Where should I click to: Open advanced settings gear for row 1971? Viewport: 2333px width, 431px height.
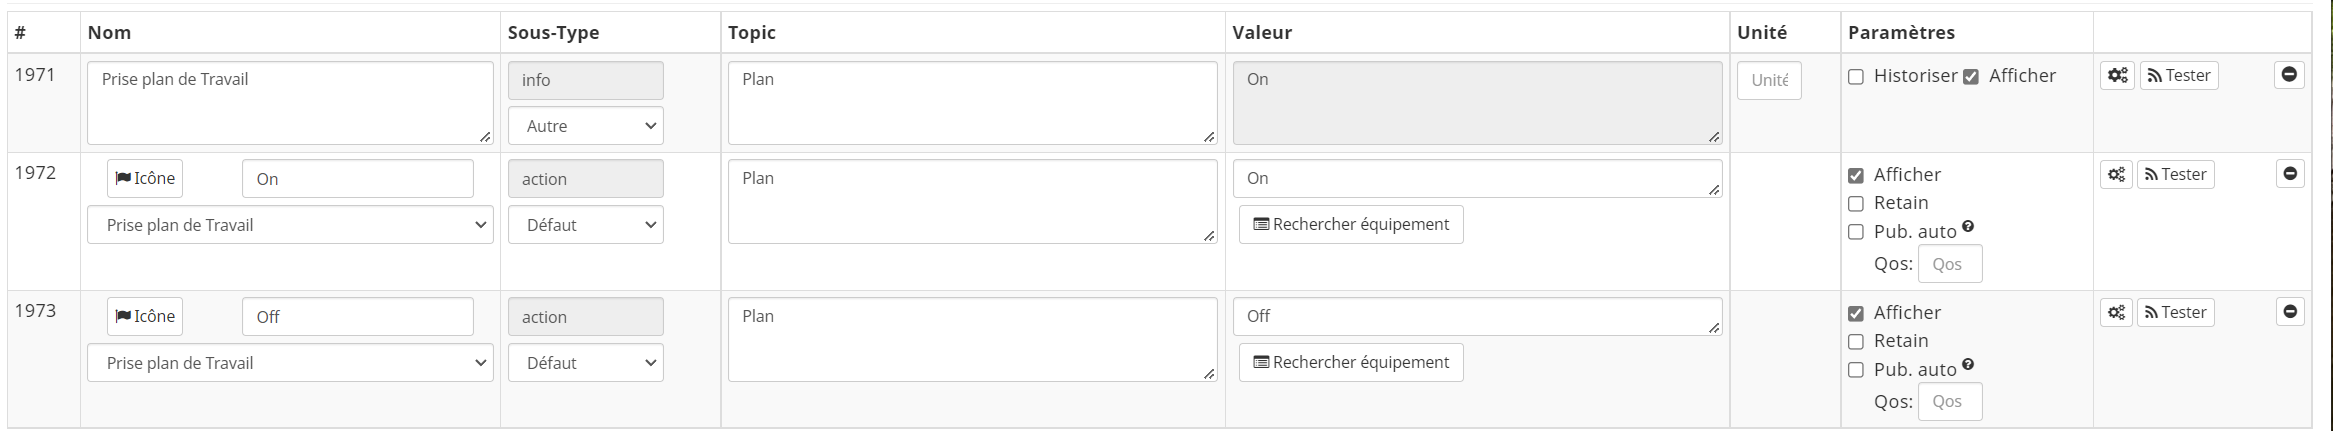point(2117,76)
